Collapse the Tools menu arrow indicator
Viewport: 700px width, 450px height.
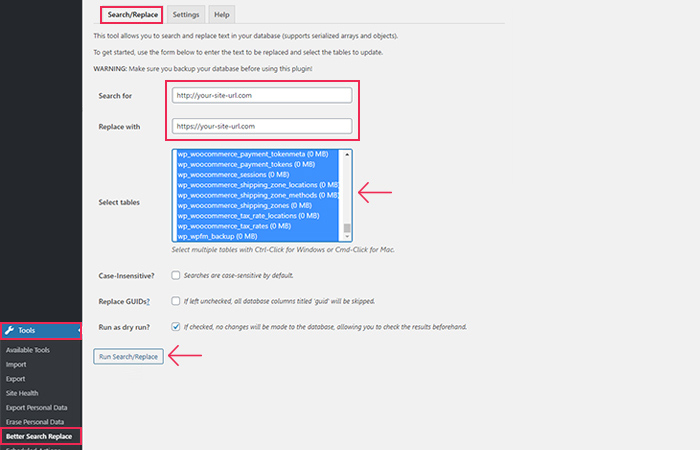[80, 330]
